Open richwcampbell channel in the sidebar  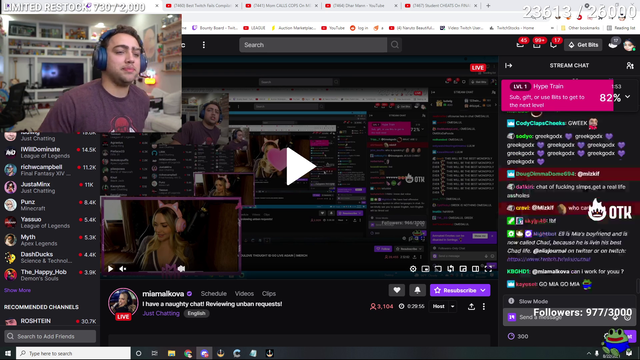(50, 170)
